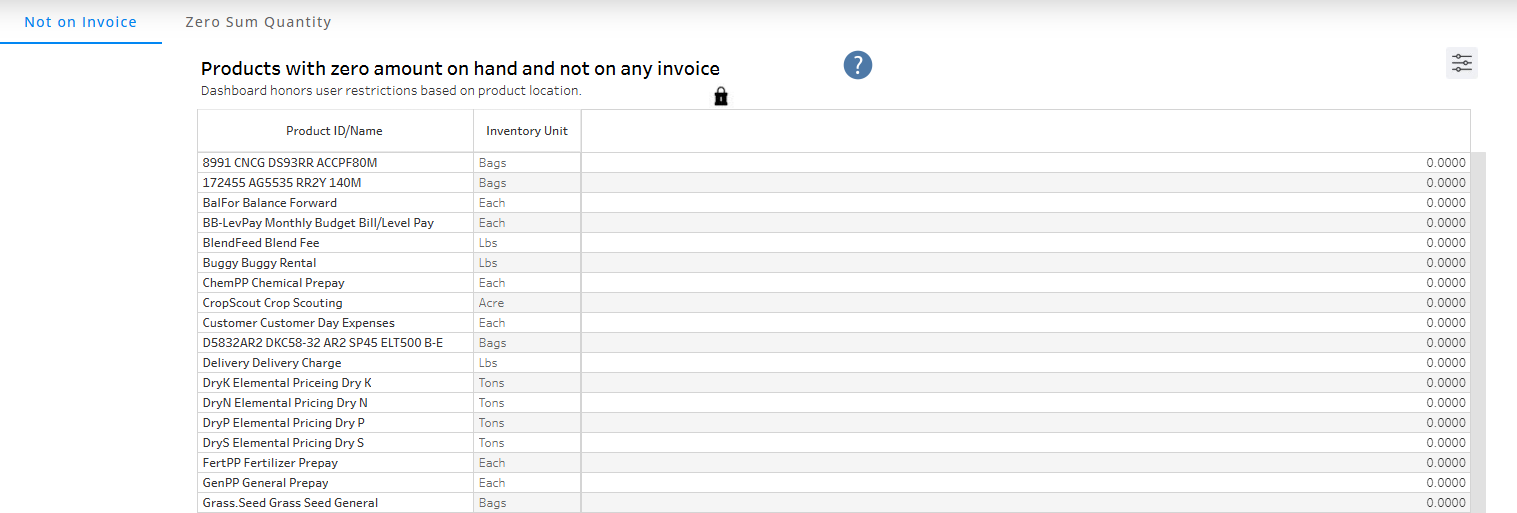This screenshot has width=1517, height=513.
Task: Click the 0.0000 value in GenPP row
Action: (x=1446, y=483)
